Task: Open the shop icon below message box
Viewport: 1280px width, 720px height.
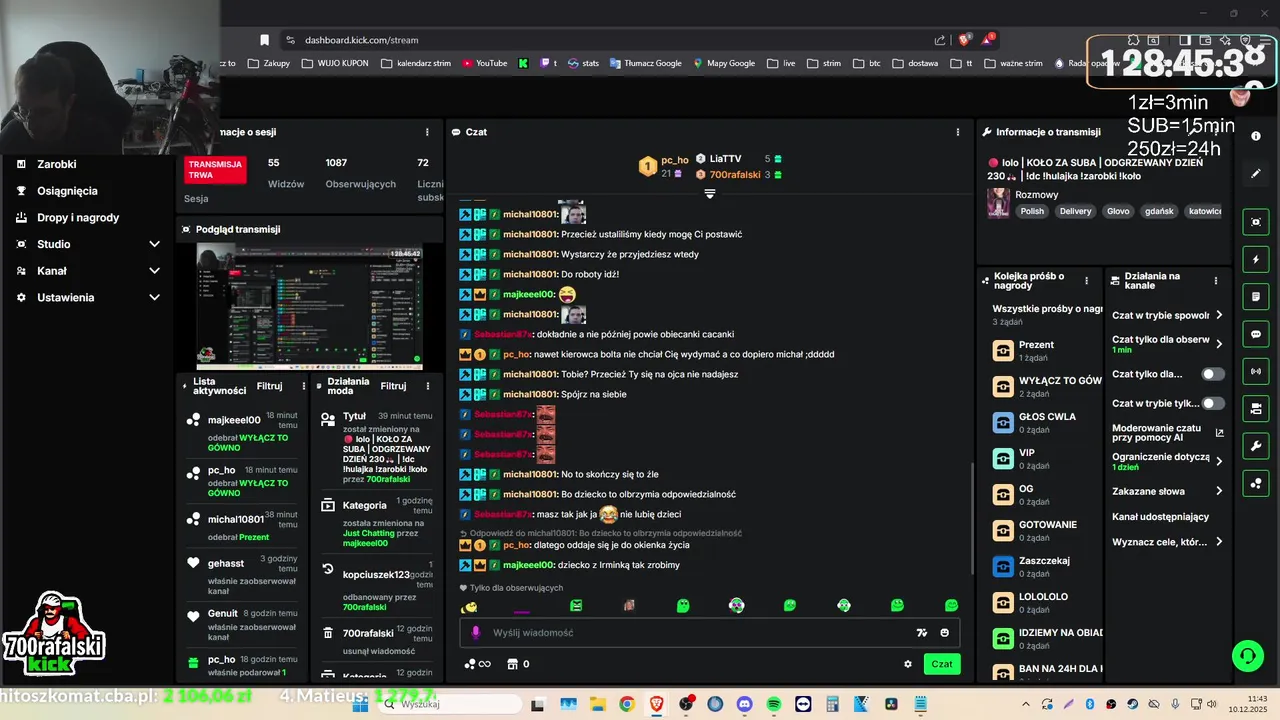Action: 513,664
